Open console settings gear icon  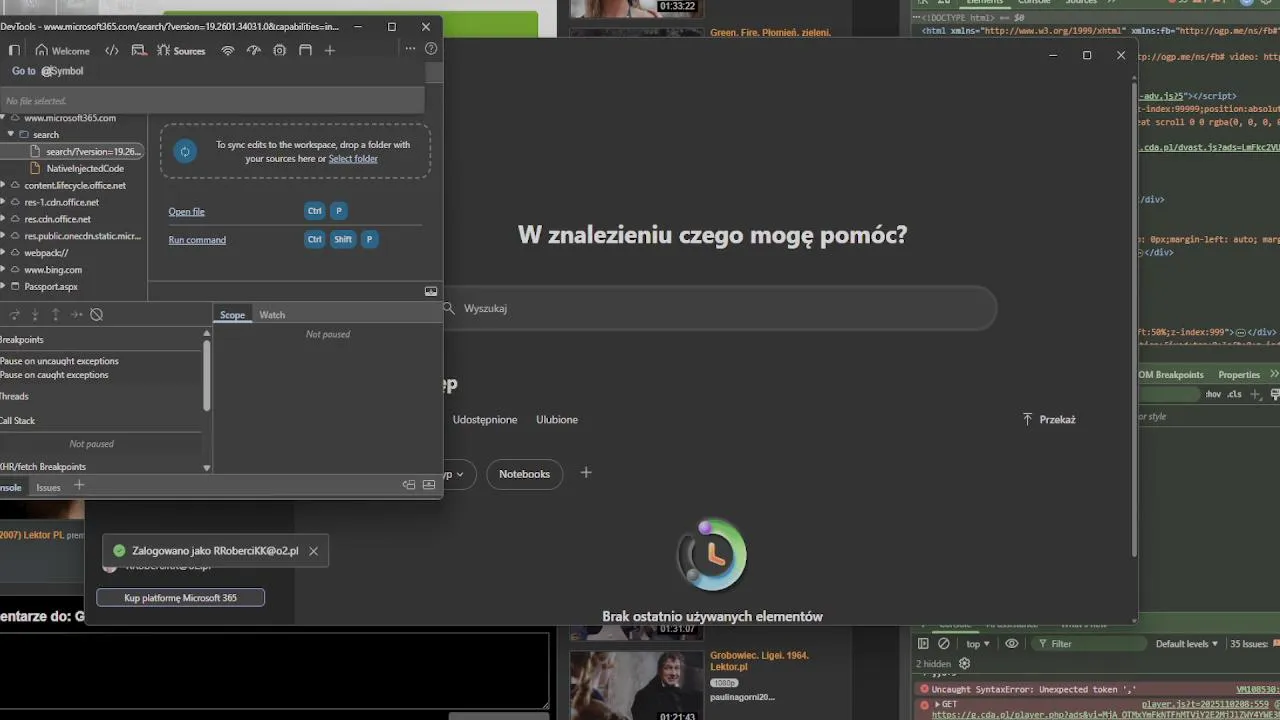click(x=964, y=663)
